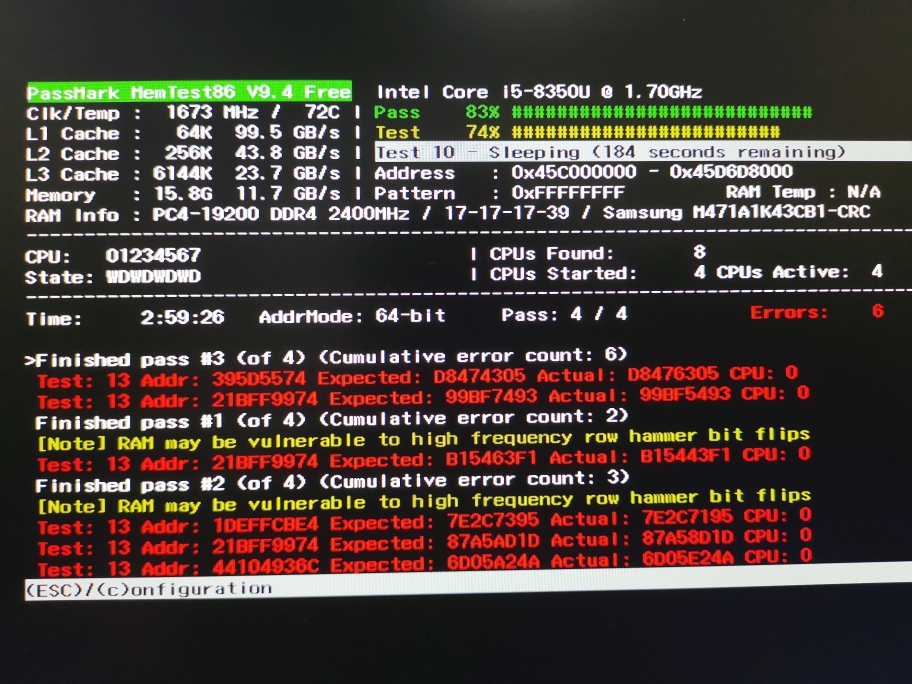
Task: Click the error line with Addr 44104936C
Action: tap(425, 562)
